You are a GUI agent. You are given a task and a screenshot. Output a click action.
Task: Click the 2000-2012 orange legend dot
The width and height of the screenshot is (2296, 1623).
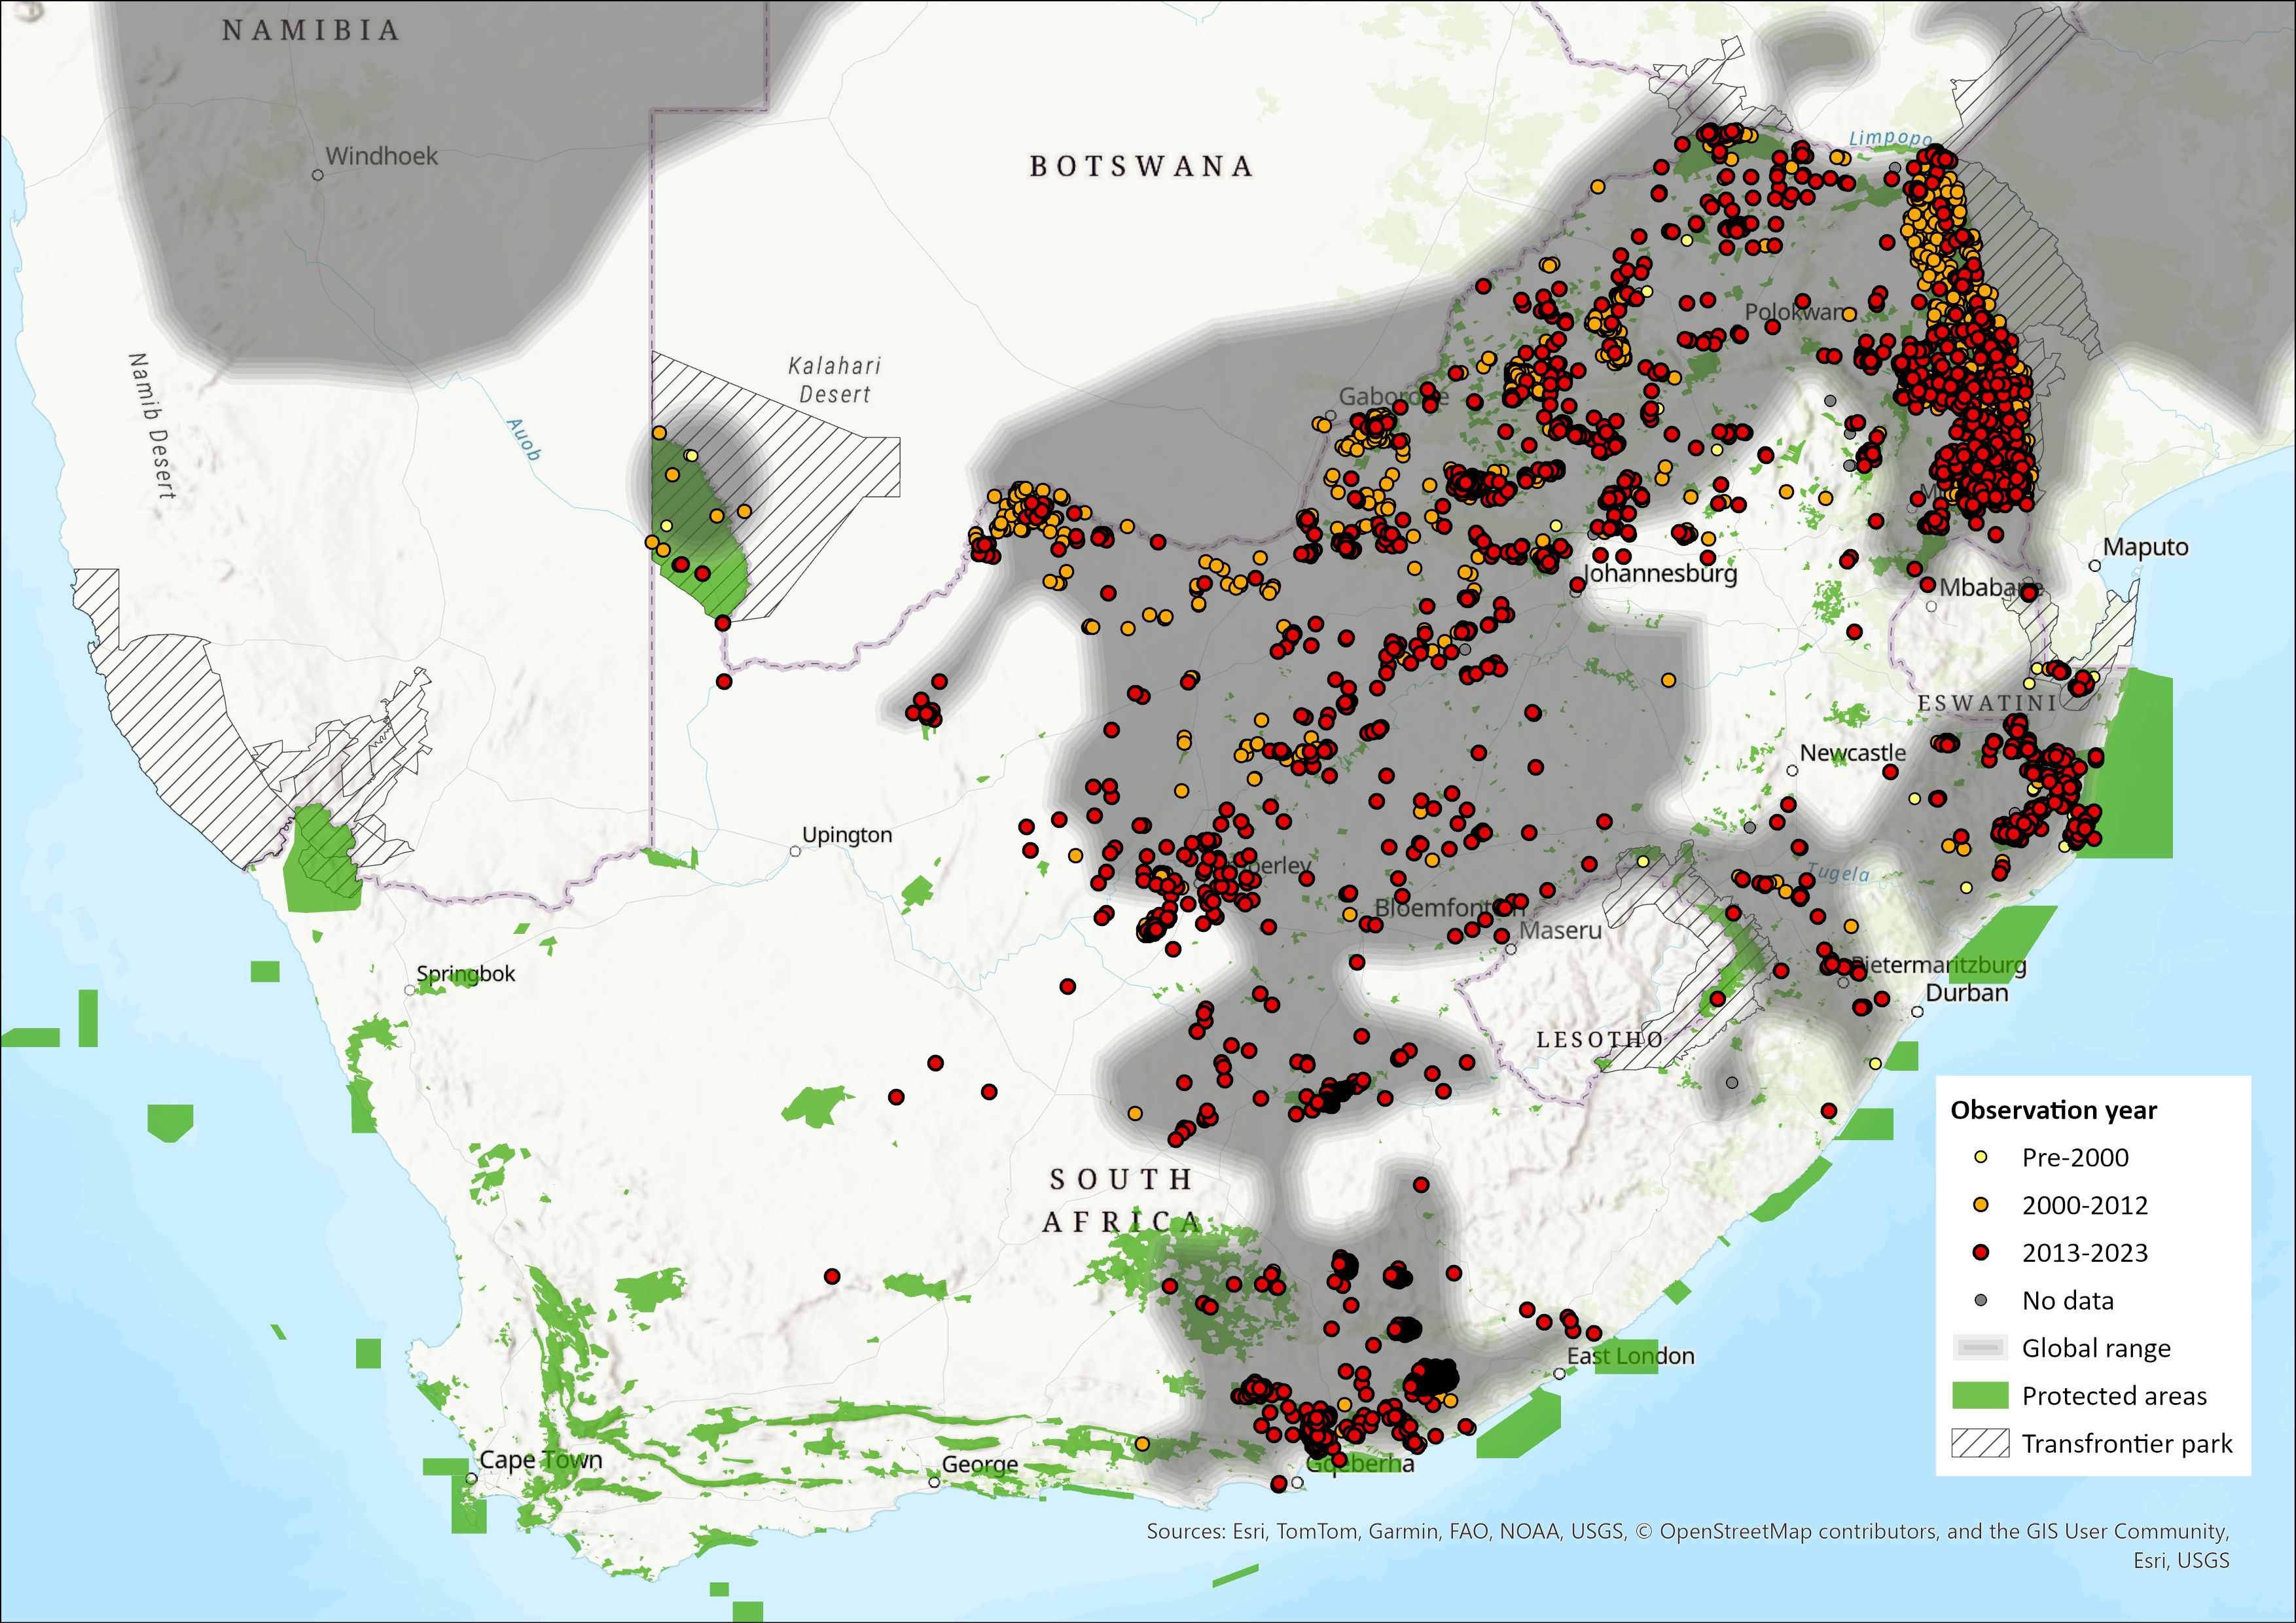tap(1980, 1205)
